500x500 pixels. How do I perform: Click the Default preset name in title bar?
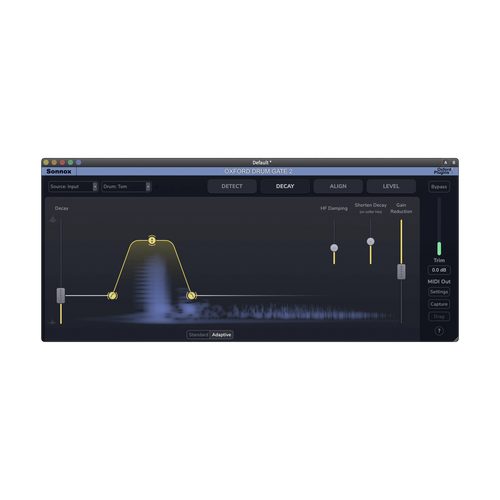(x=262, y=163)
